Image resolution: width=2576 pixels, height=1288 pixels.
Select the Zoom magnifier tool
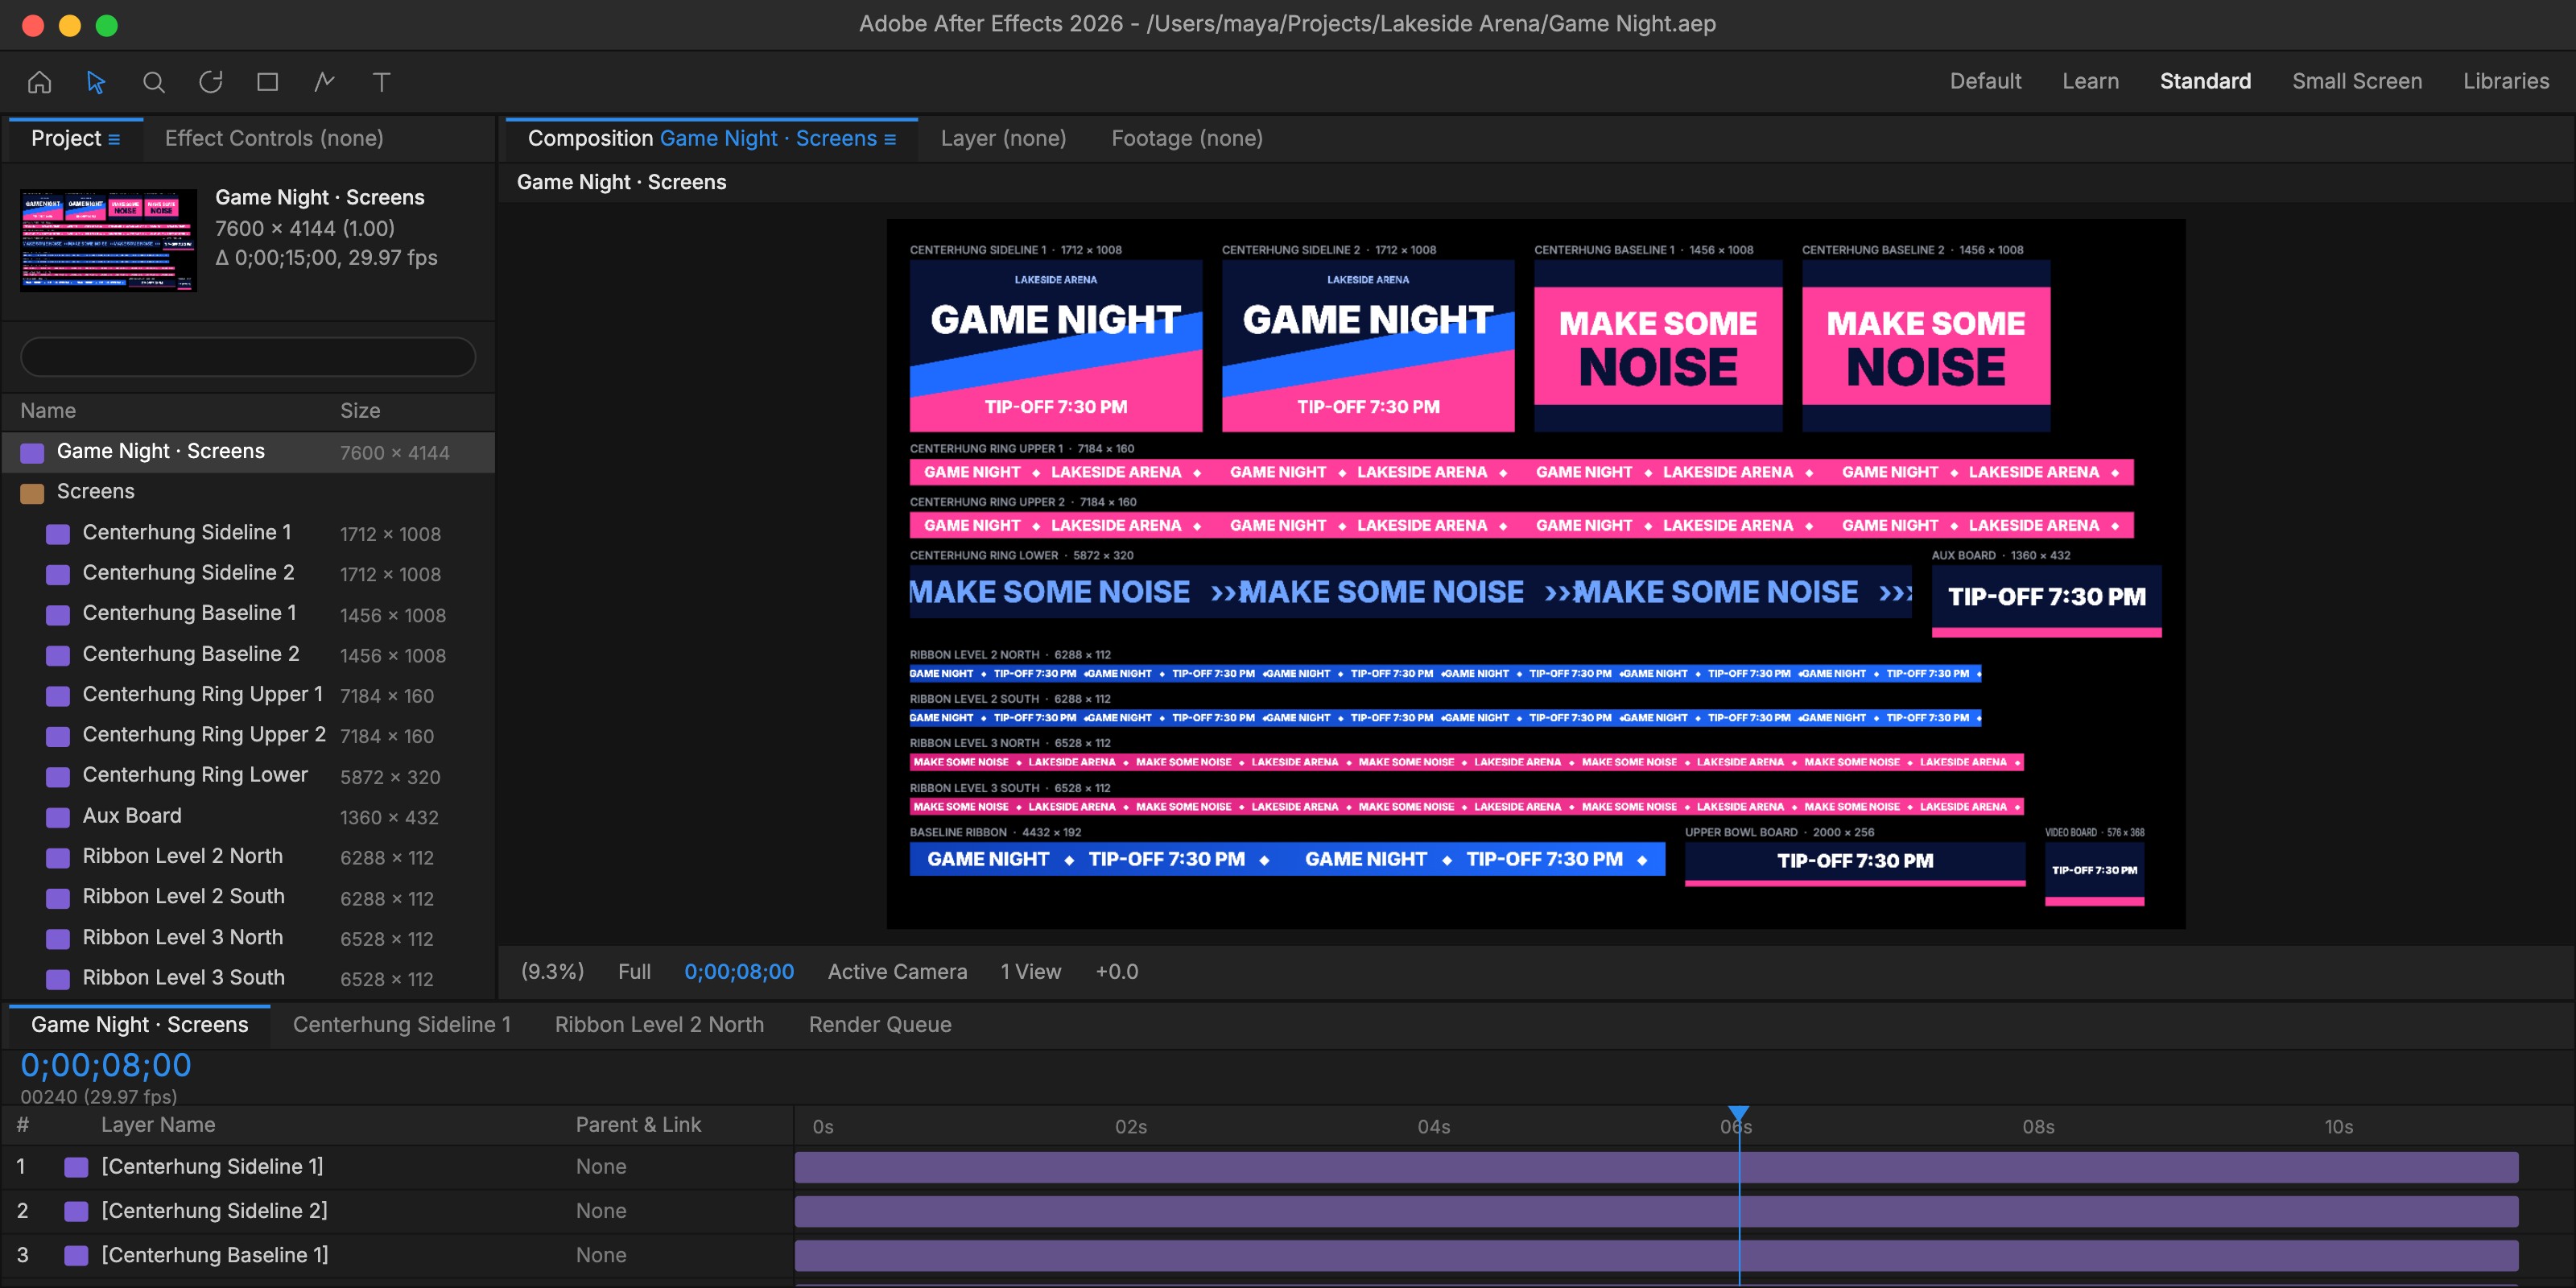click(x=153, y=82)
